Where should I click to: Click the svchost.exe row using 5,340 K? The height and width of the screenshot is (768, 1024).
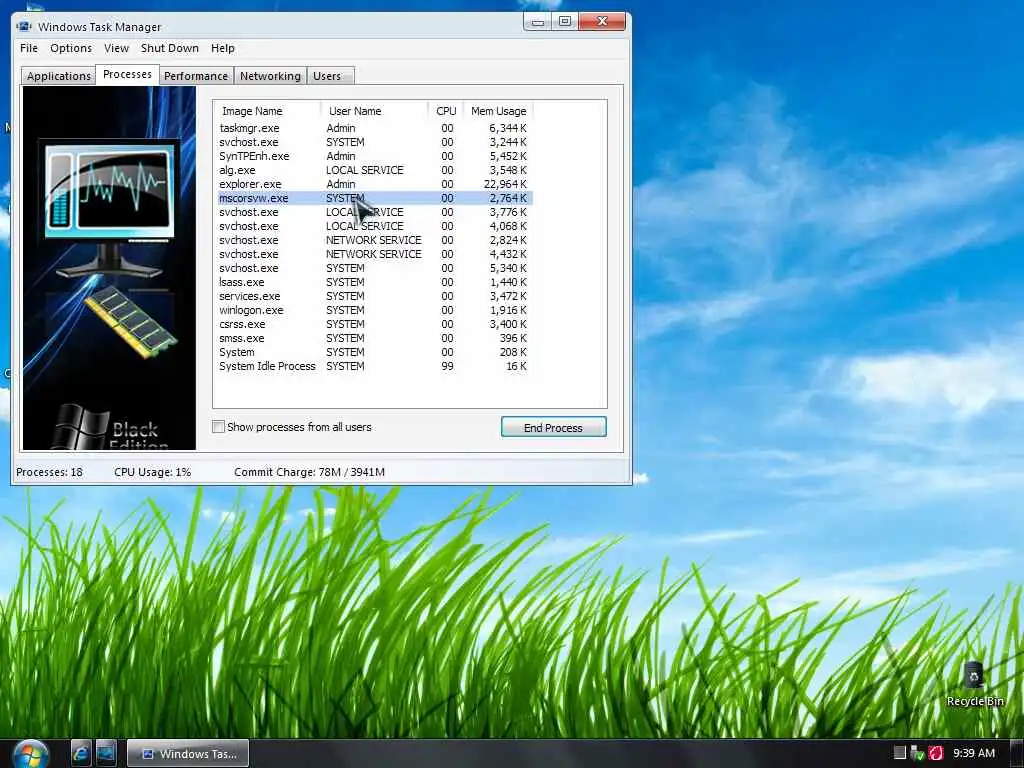[375, 268]
